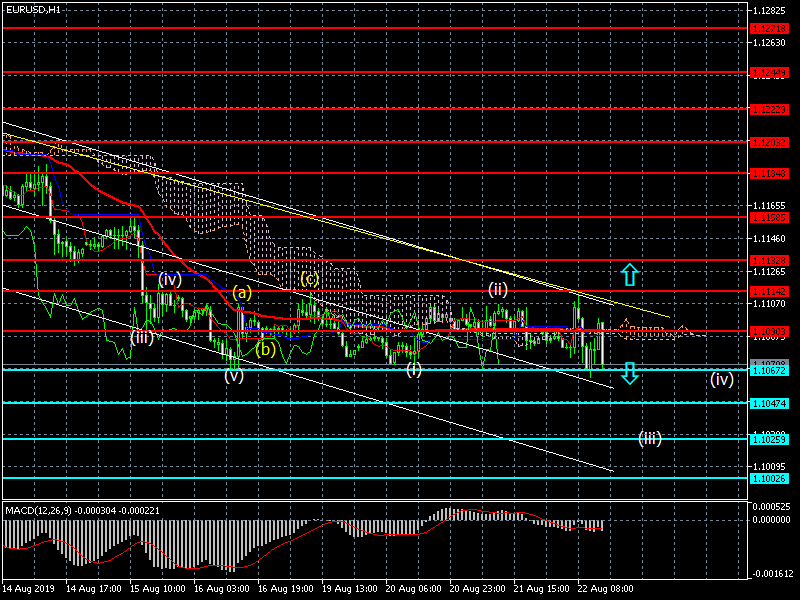Select the red 1.11142 price tag

(769, 292)
